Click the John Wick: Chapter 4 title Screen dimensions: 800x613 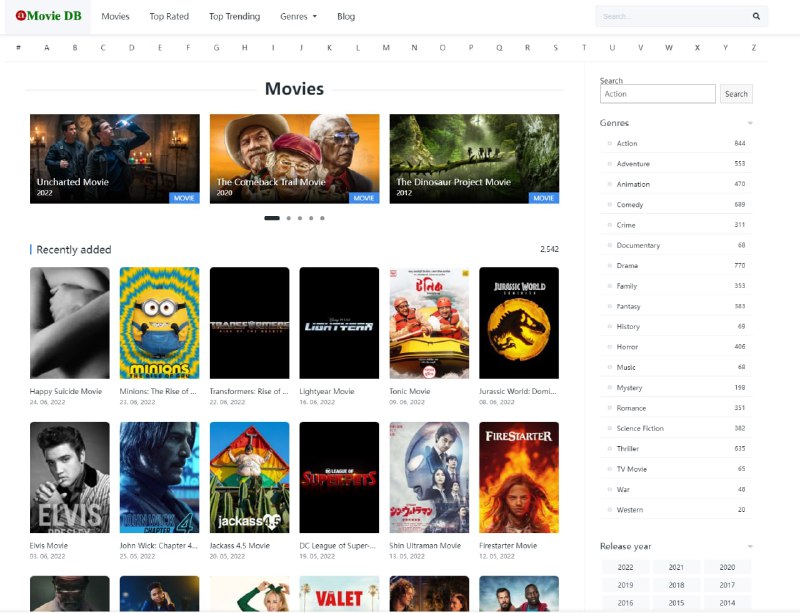[x=159, y=546]
